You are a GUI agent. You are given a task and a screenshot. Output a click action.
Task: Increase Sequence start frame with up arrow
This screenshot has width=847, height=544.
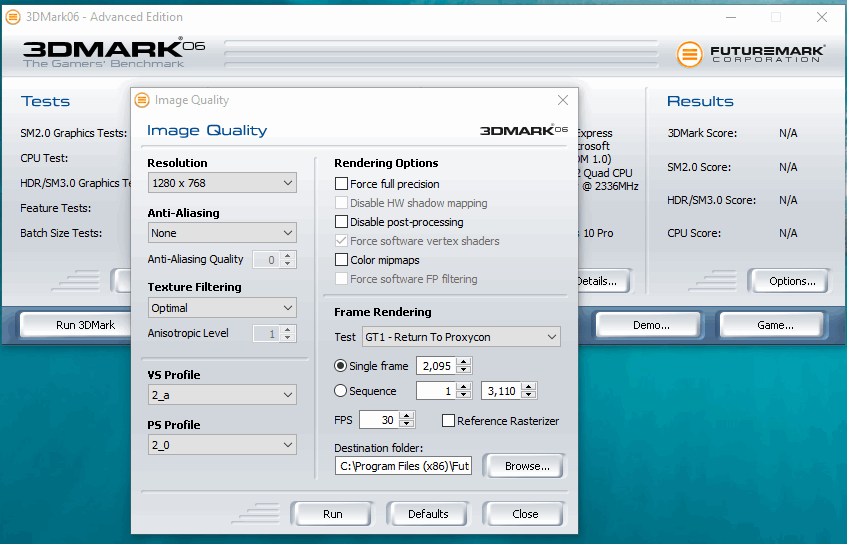[x=463, y=387]
